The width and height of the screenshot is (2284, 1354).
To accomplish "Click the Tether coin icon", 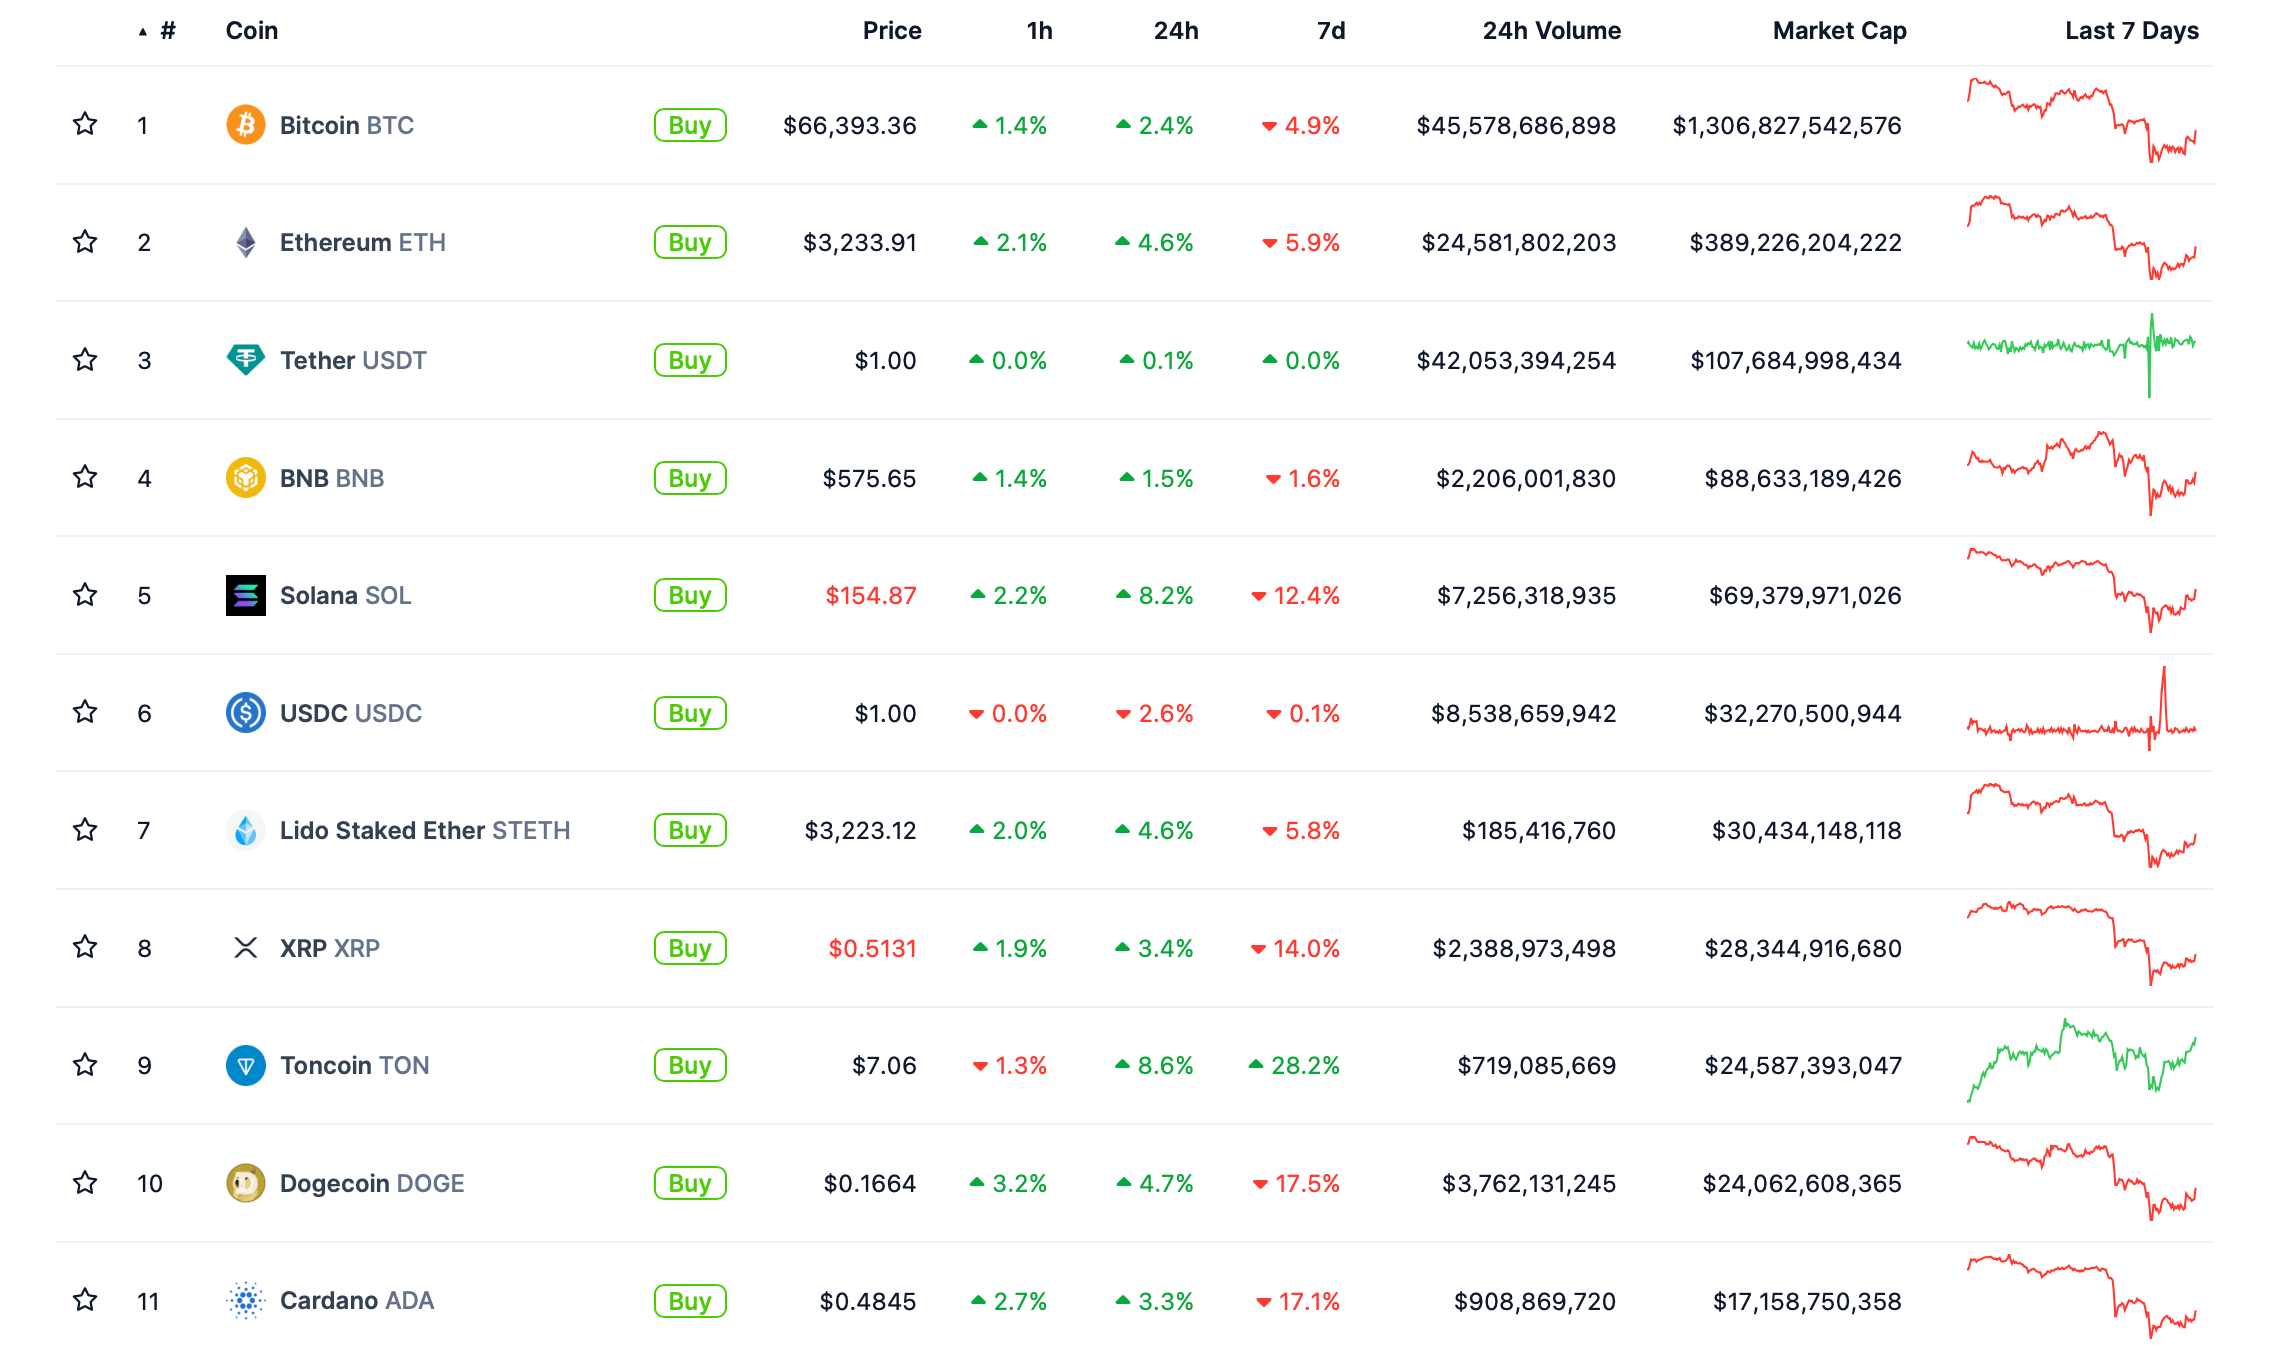I will click(x=245, y=360).
